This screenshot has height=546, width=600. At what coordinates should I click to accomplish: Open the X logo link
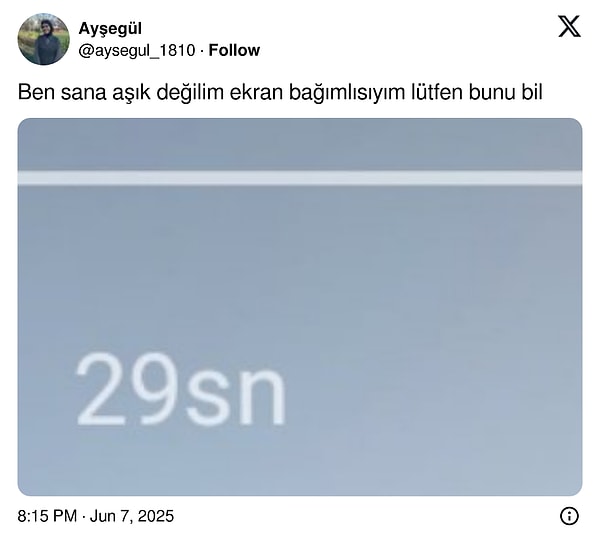tap(569, 26)
